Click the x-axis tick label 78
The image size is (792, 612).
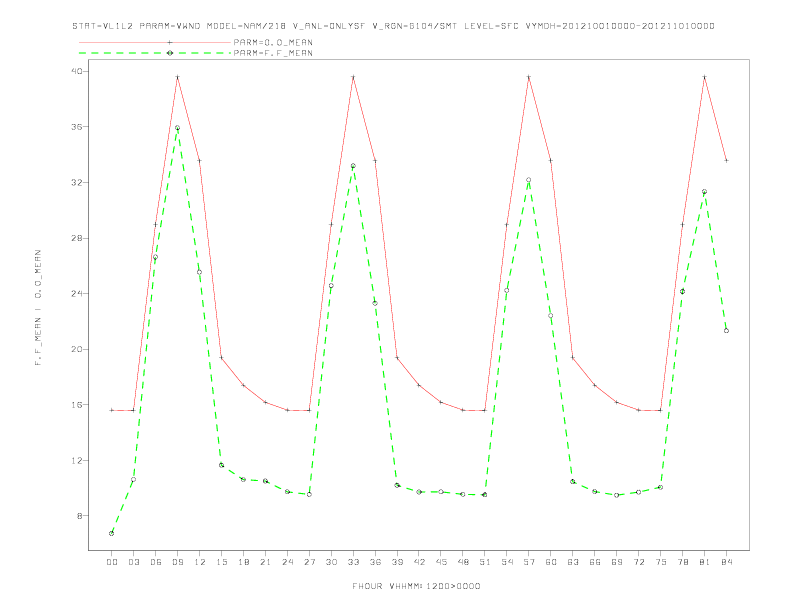pyautogui.click(x=682, y=562)
